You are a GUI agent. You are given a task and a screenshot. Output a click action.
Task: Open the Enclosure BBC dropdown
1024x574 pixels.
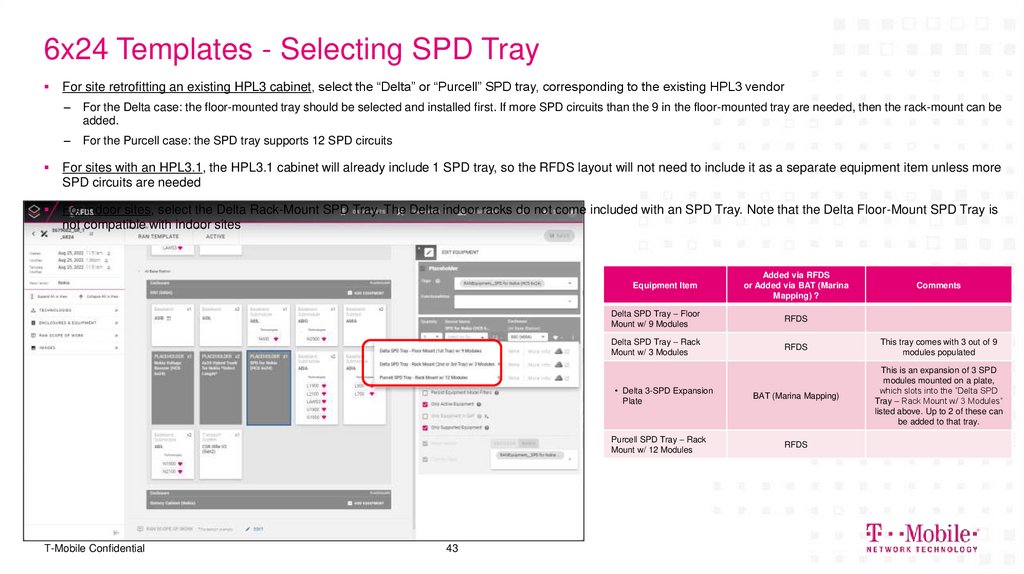click(528, 337)
